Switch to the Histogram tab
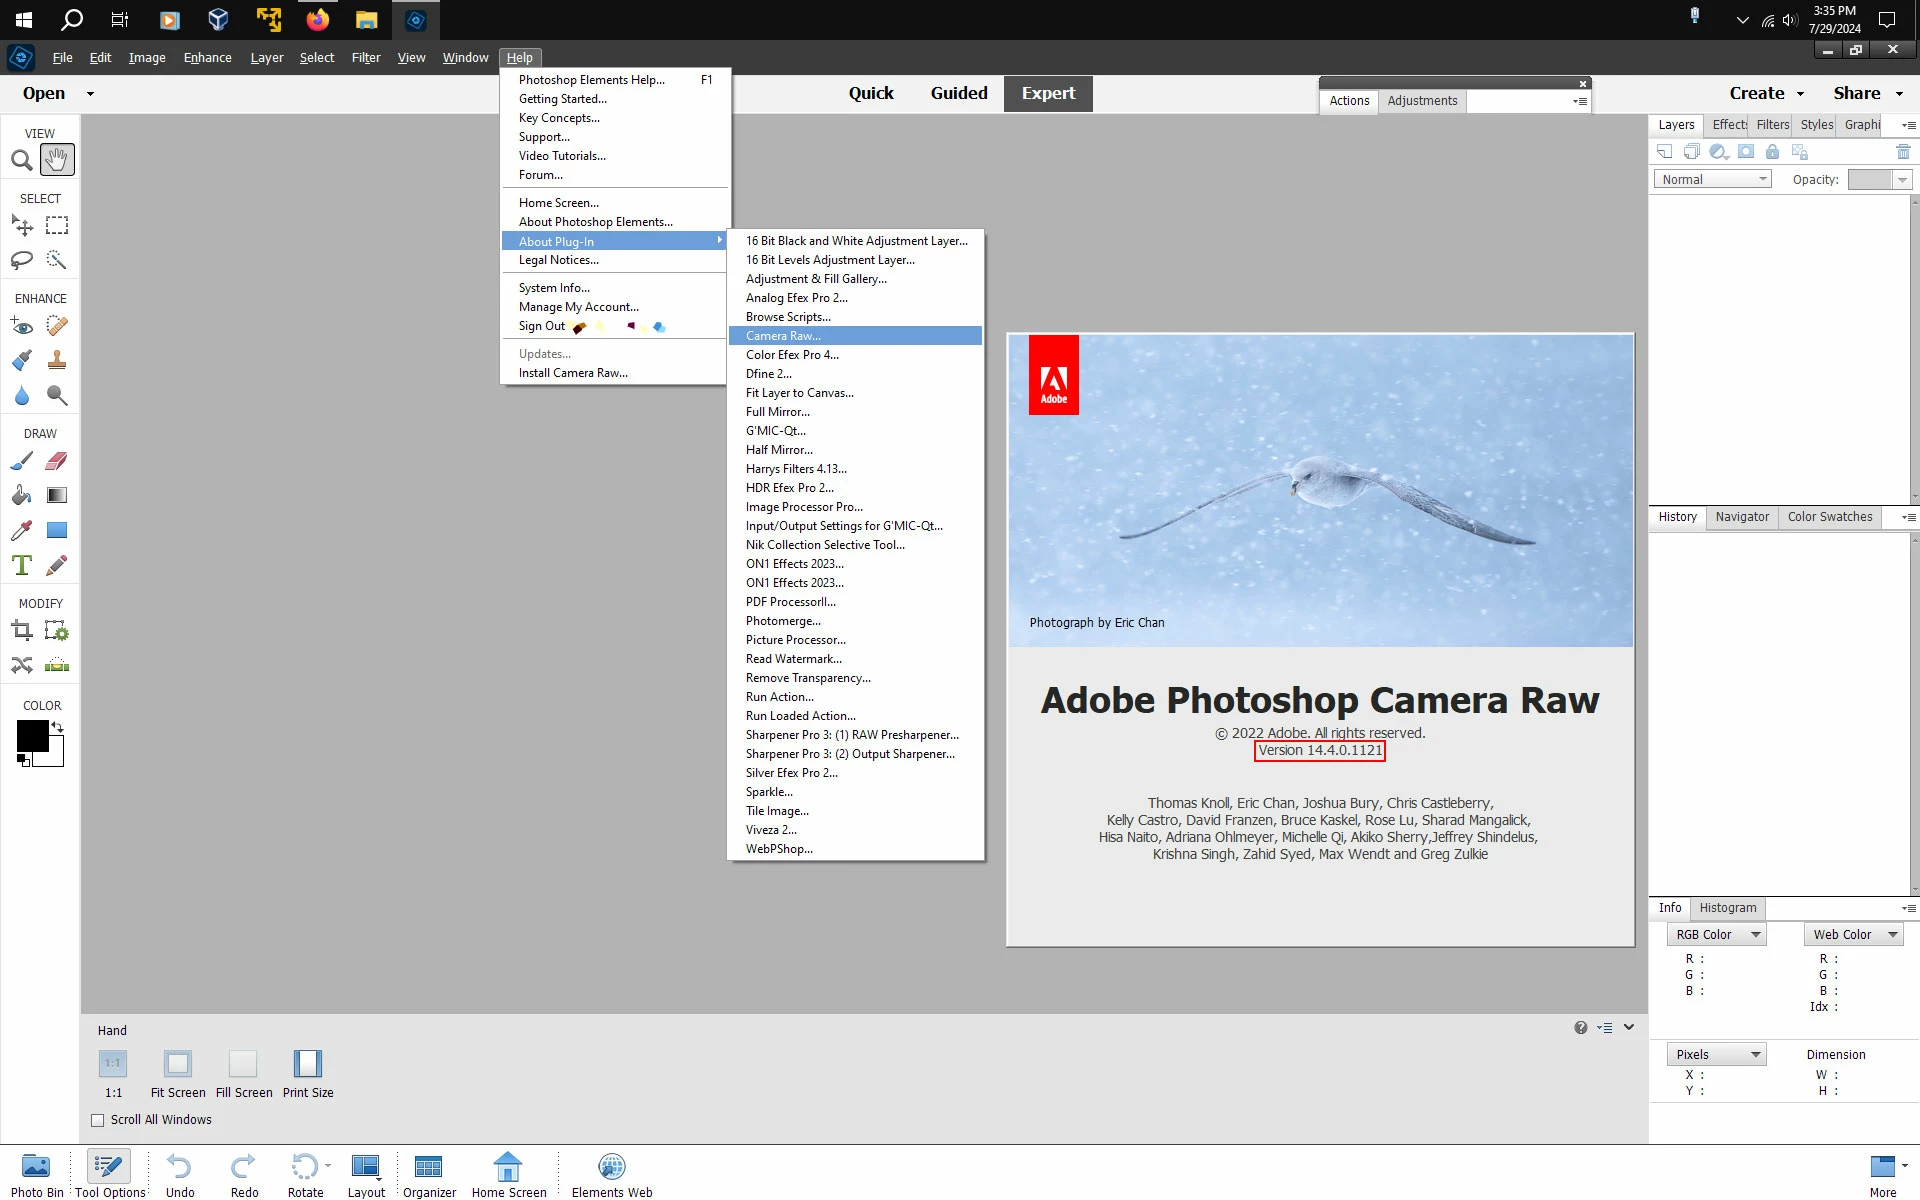This screenshot has width=1920, height=1200. [x=1727, y=908]
